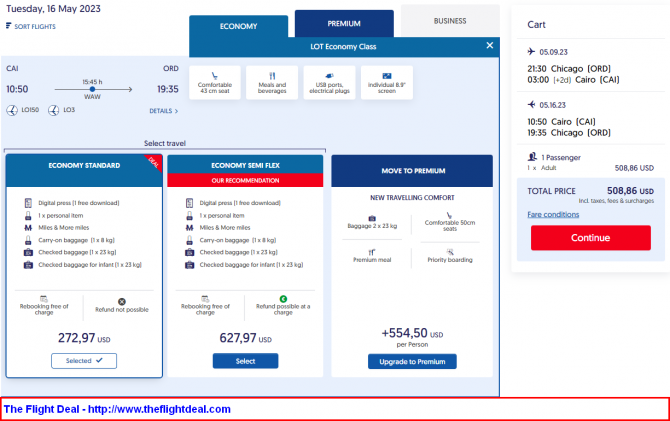Click Upgrade to Premium button
This screenshot has width=670, height=421.
(412, 362)
